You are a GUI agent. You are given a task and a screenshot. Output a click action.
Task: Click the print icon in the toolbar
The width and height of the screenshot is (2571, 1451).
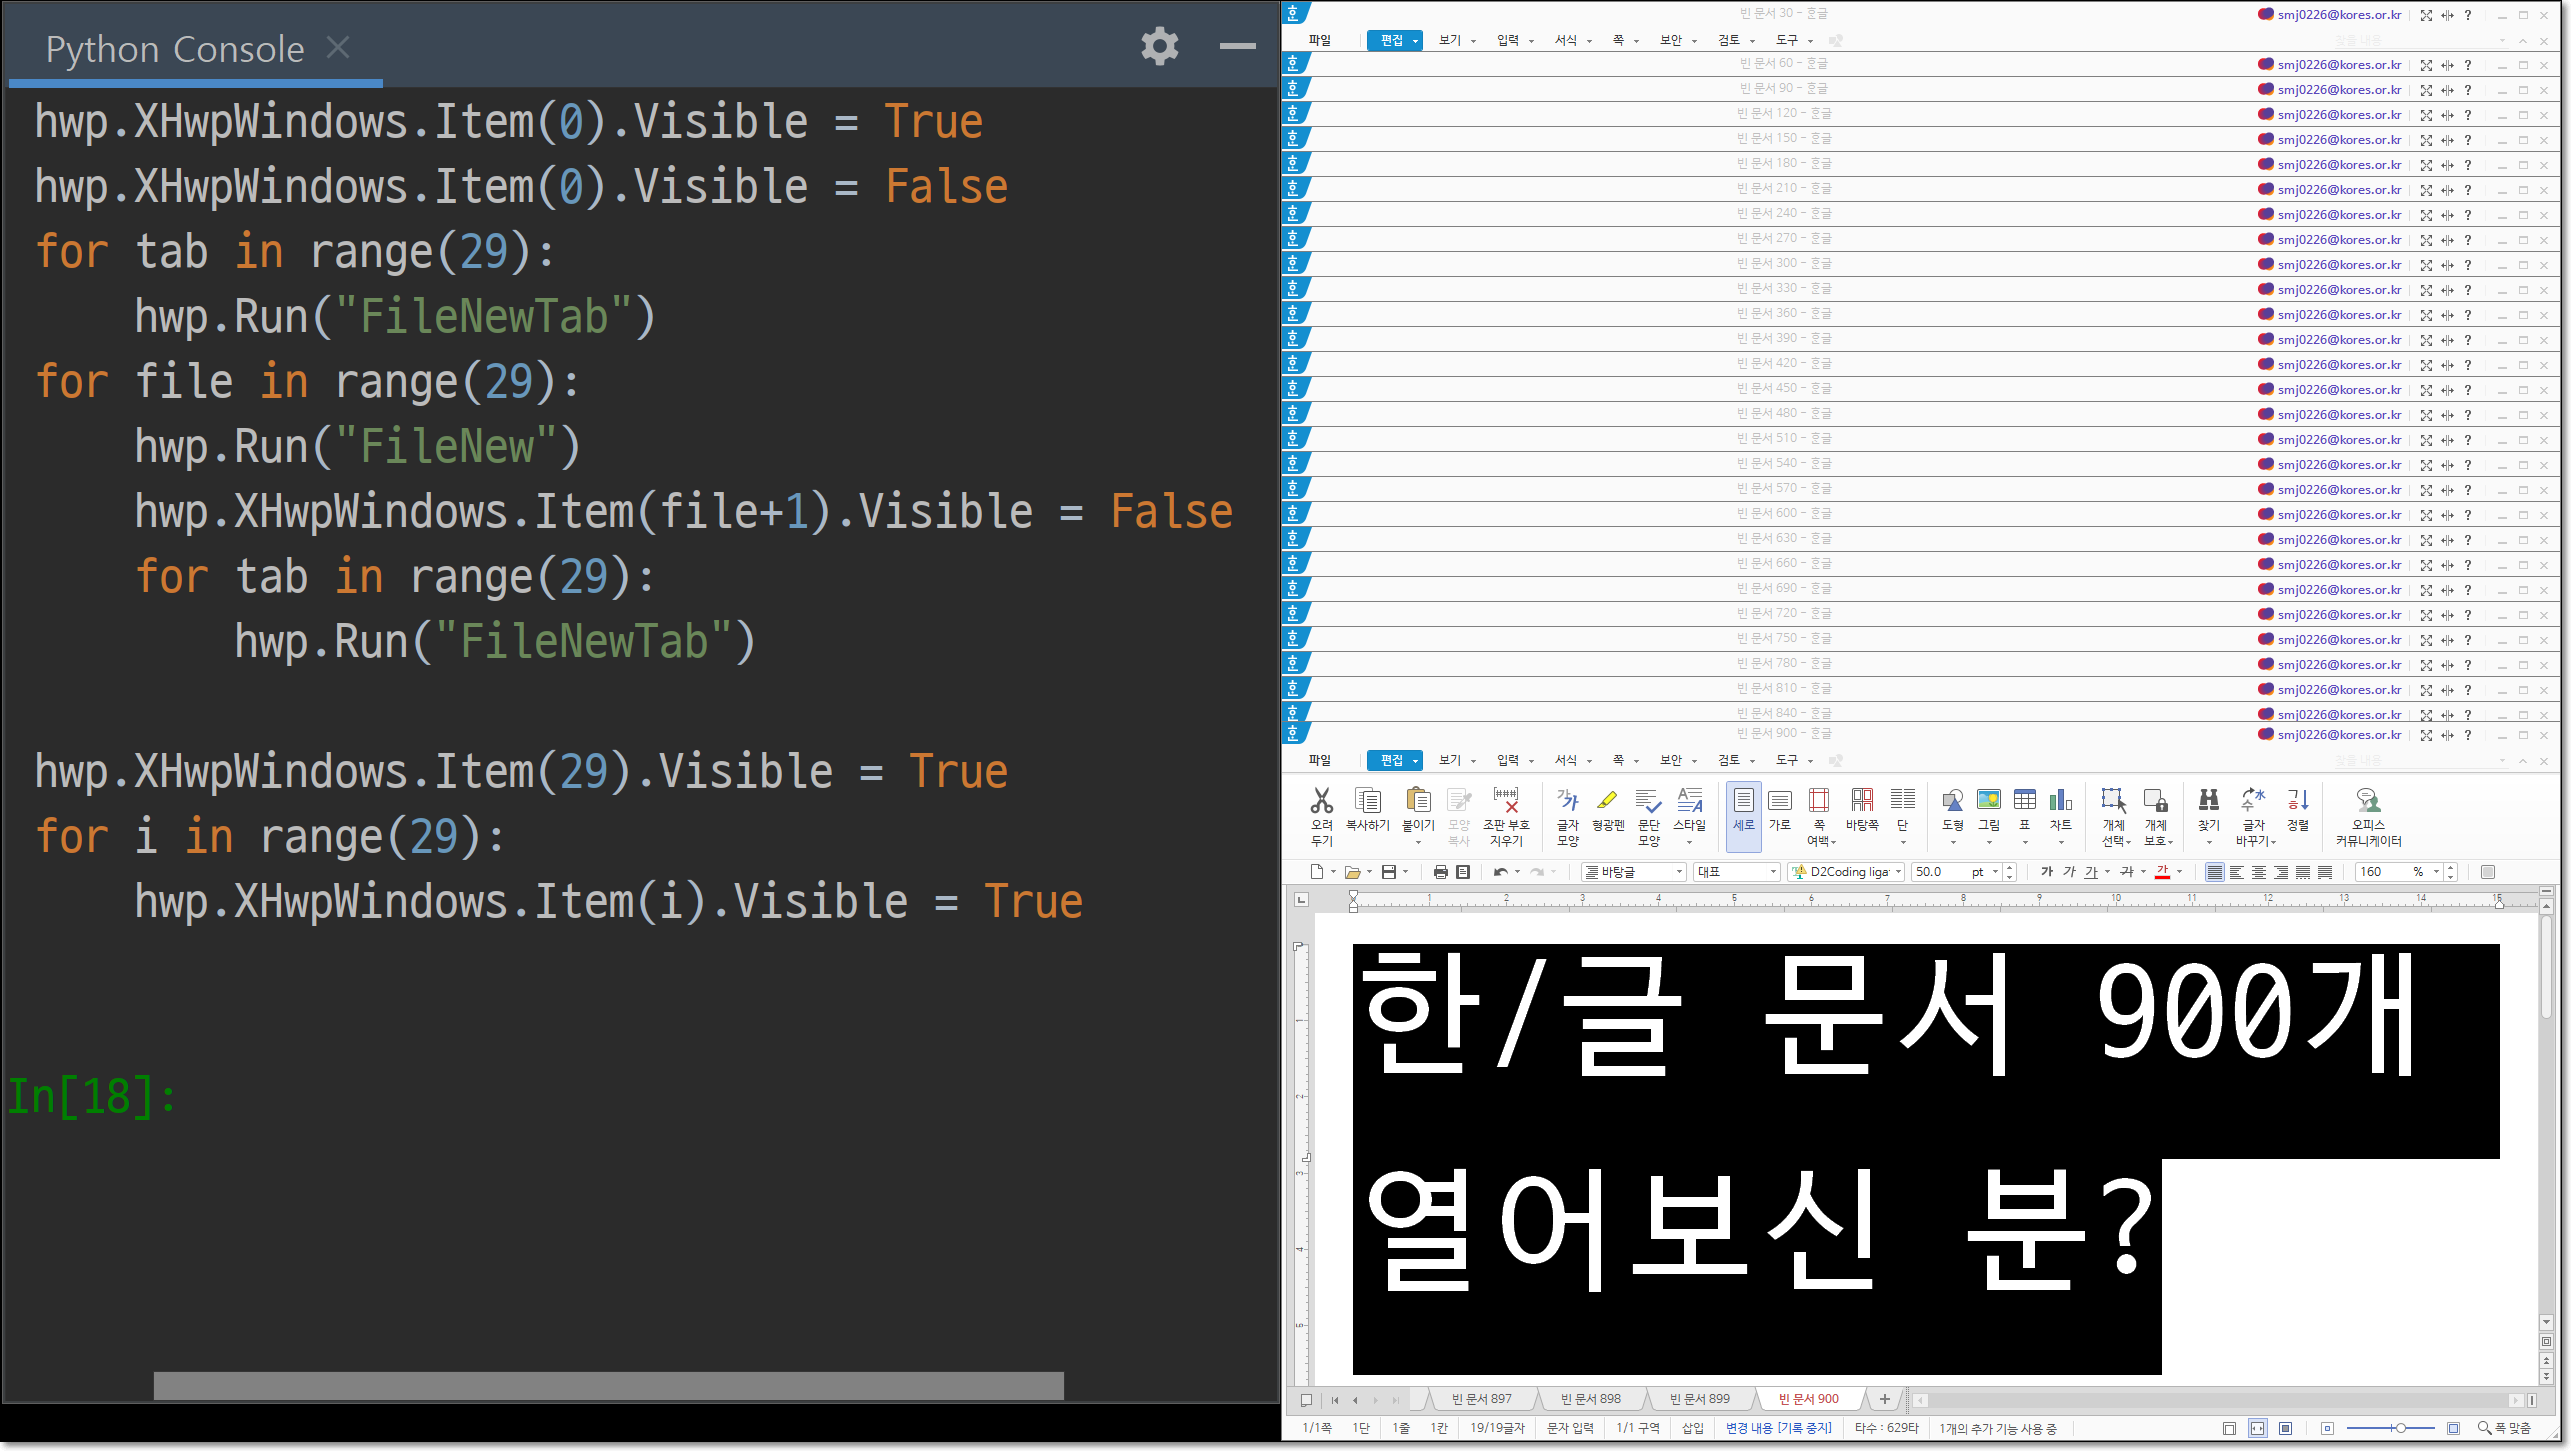(1440, 872)
